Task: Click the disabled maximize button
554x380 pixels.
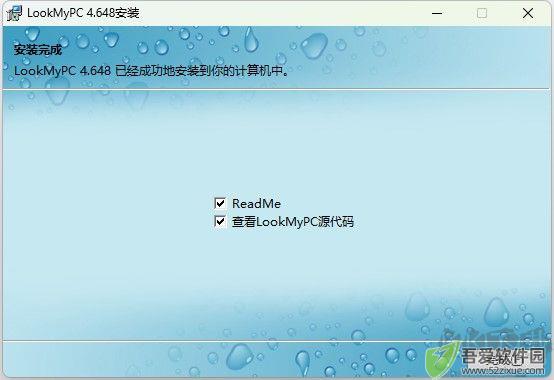Action: (x=482, y=13)
